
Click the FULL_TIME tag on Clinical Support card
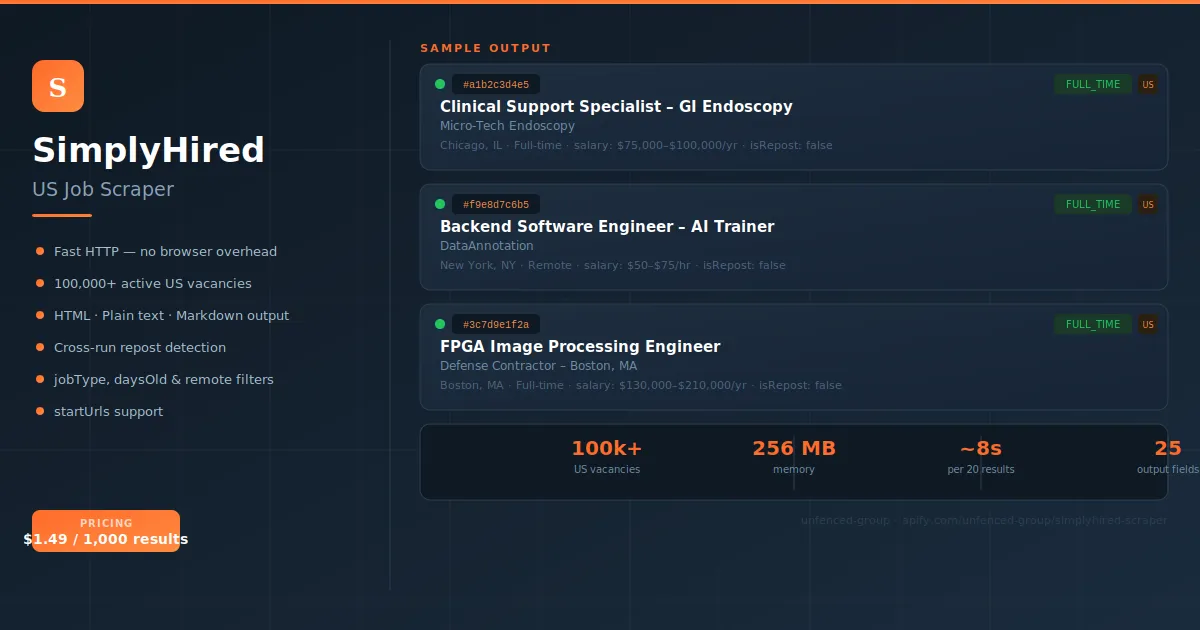(1093, 85)
